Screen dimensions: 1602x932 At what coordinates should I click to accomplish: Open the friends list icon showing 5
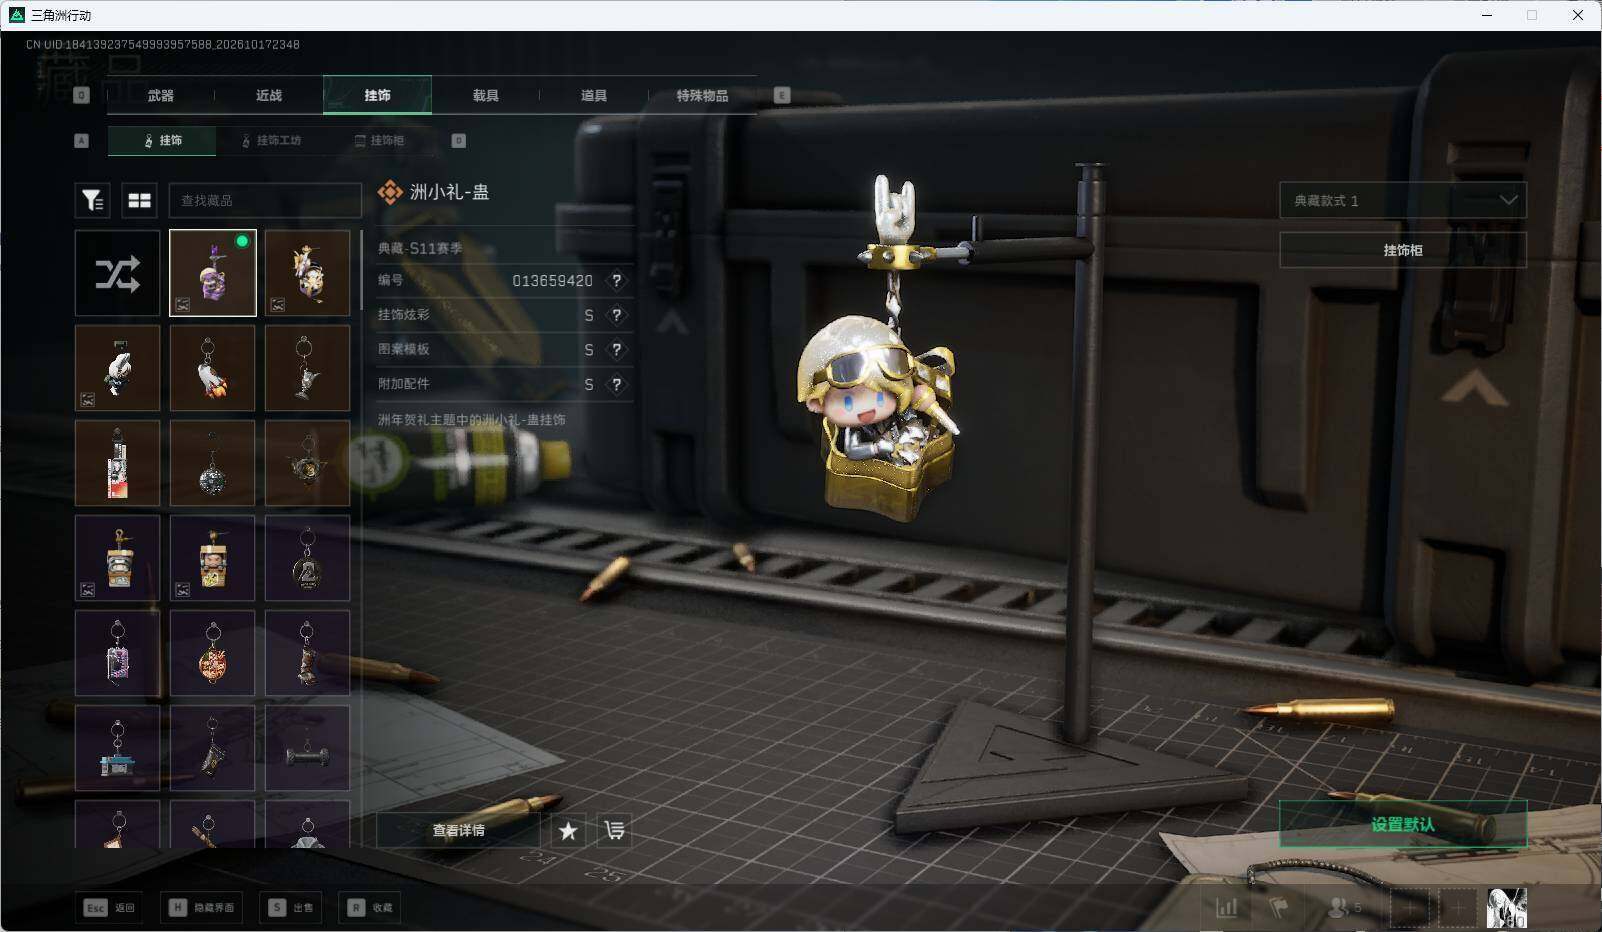[1345, 908]
